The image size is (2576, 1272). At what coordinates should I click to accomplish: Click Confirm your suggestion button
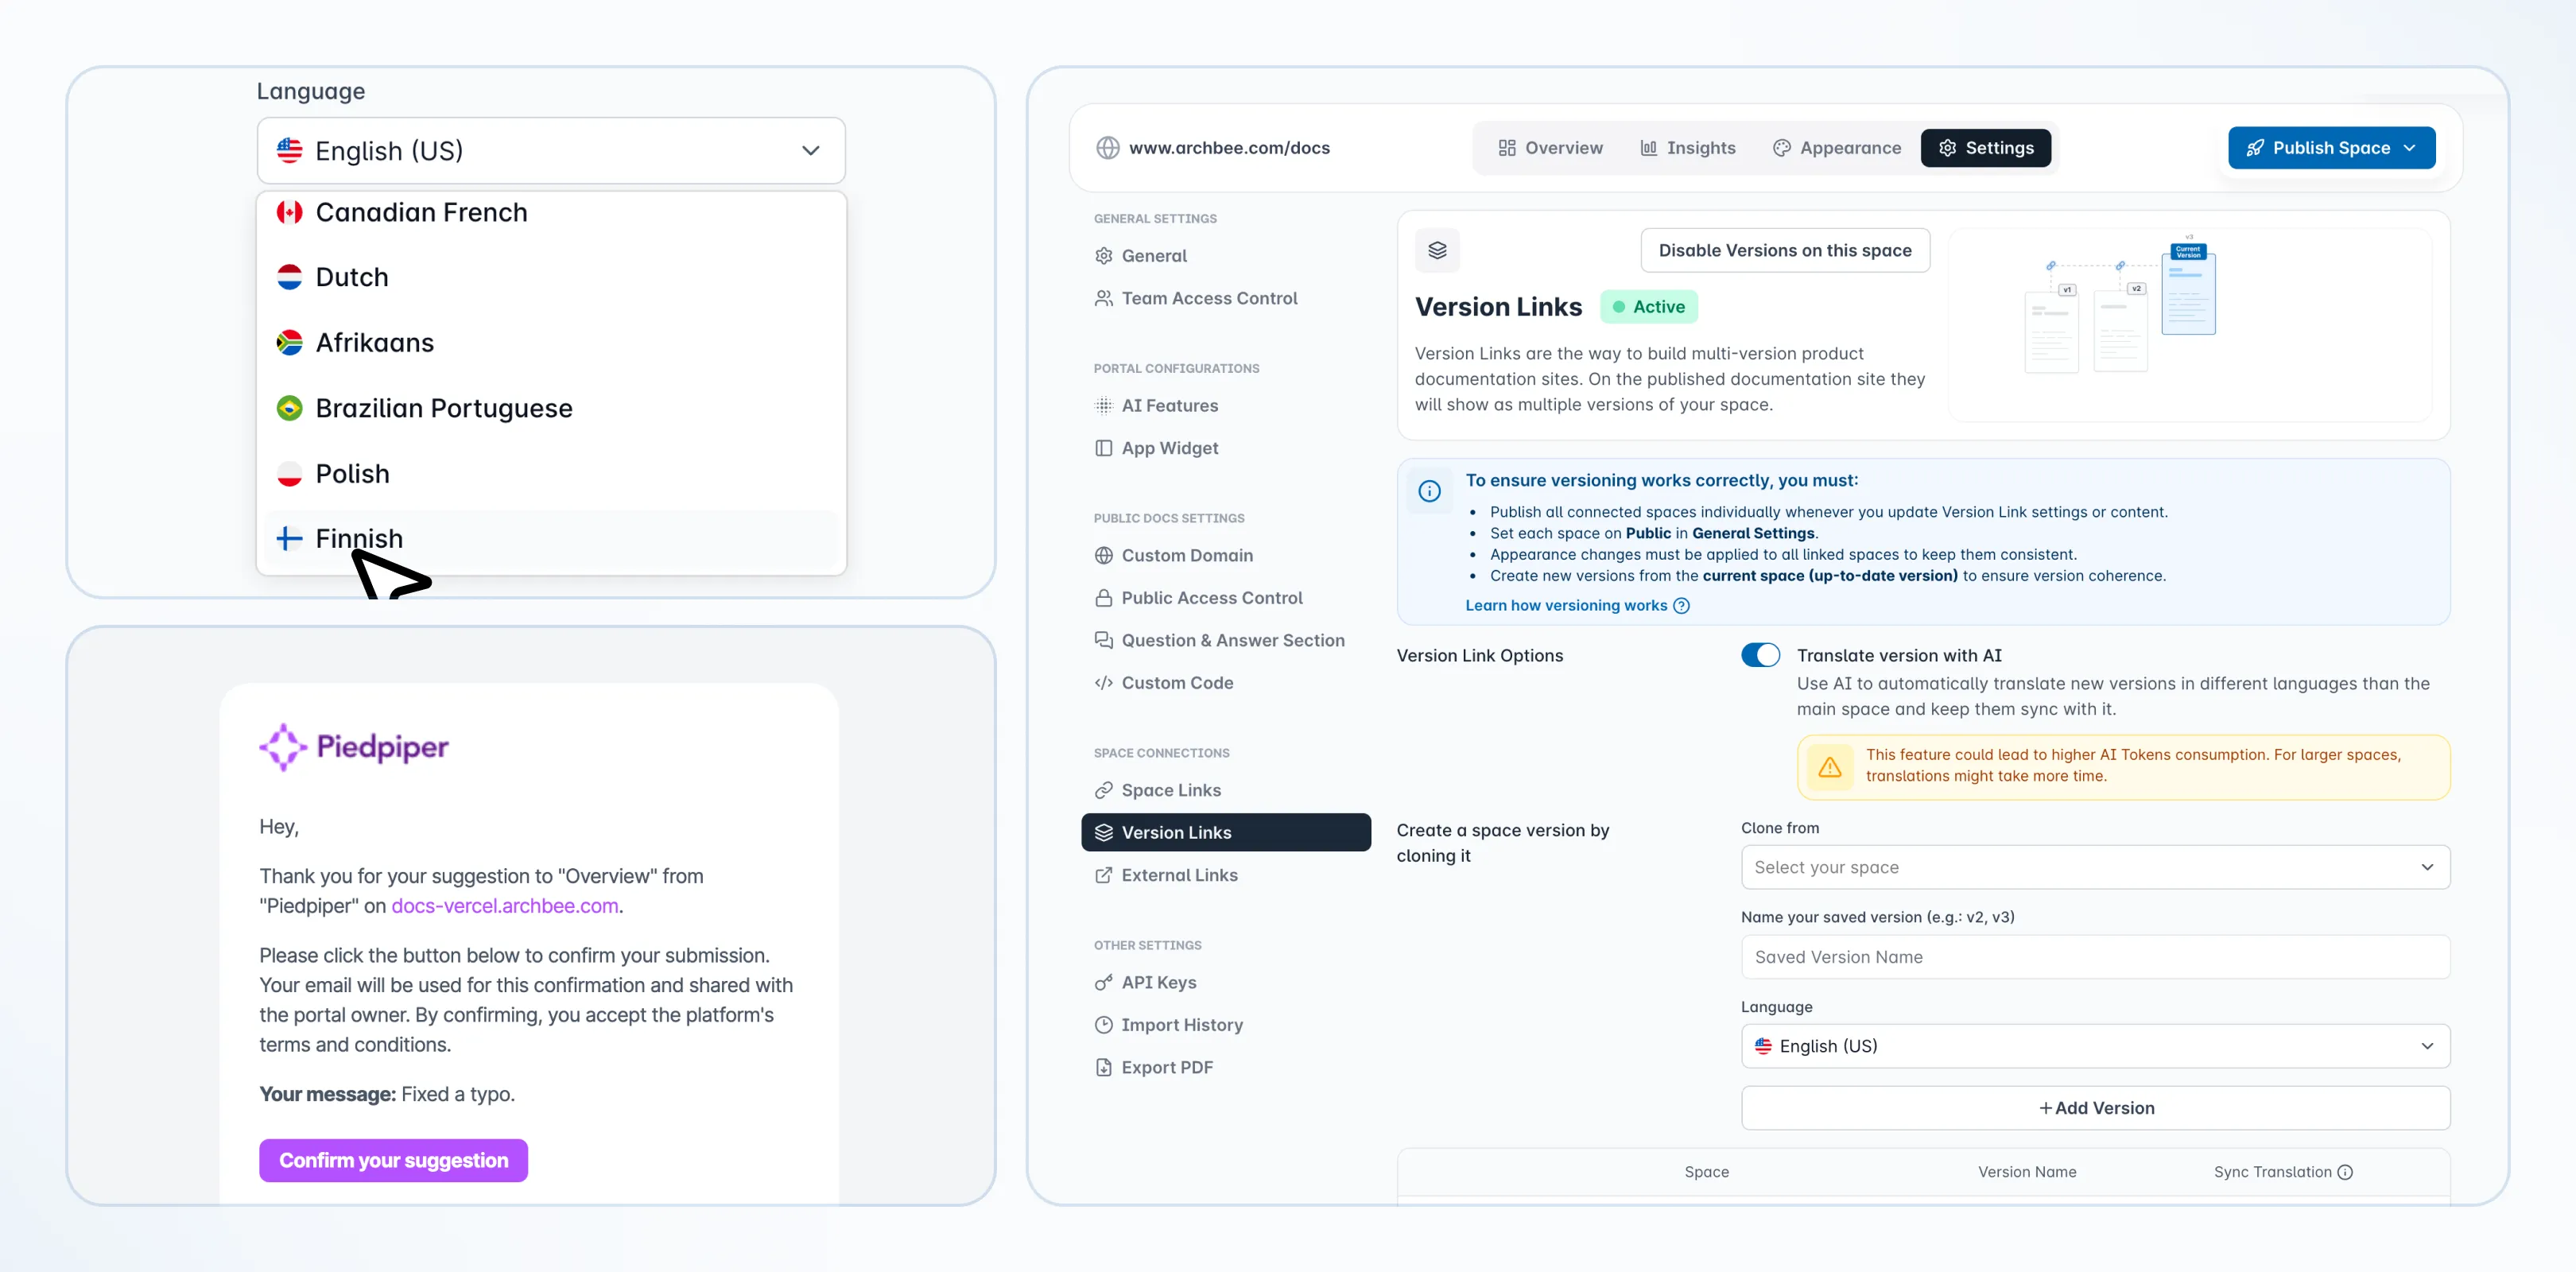tap(393, 1161)
